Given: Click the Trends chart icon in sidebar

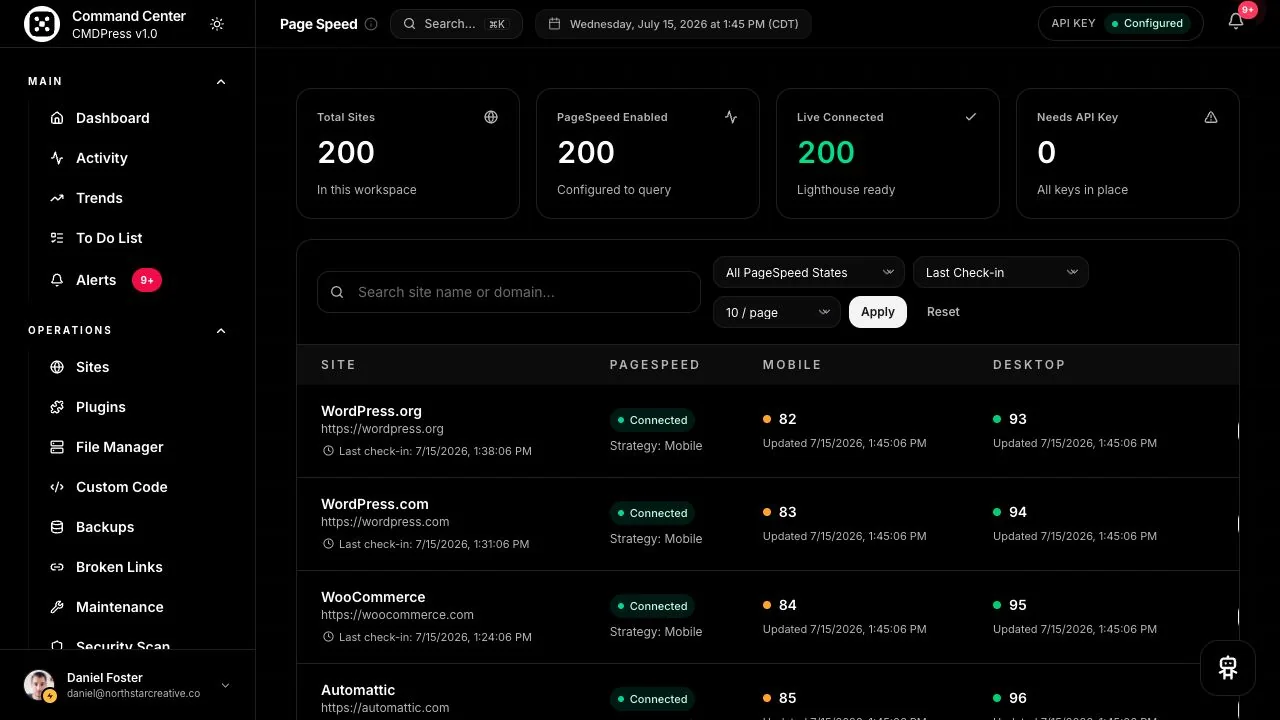Looking at the screenshot, I should point(57,198).
